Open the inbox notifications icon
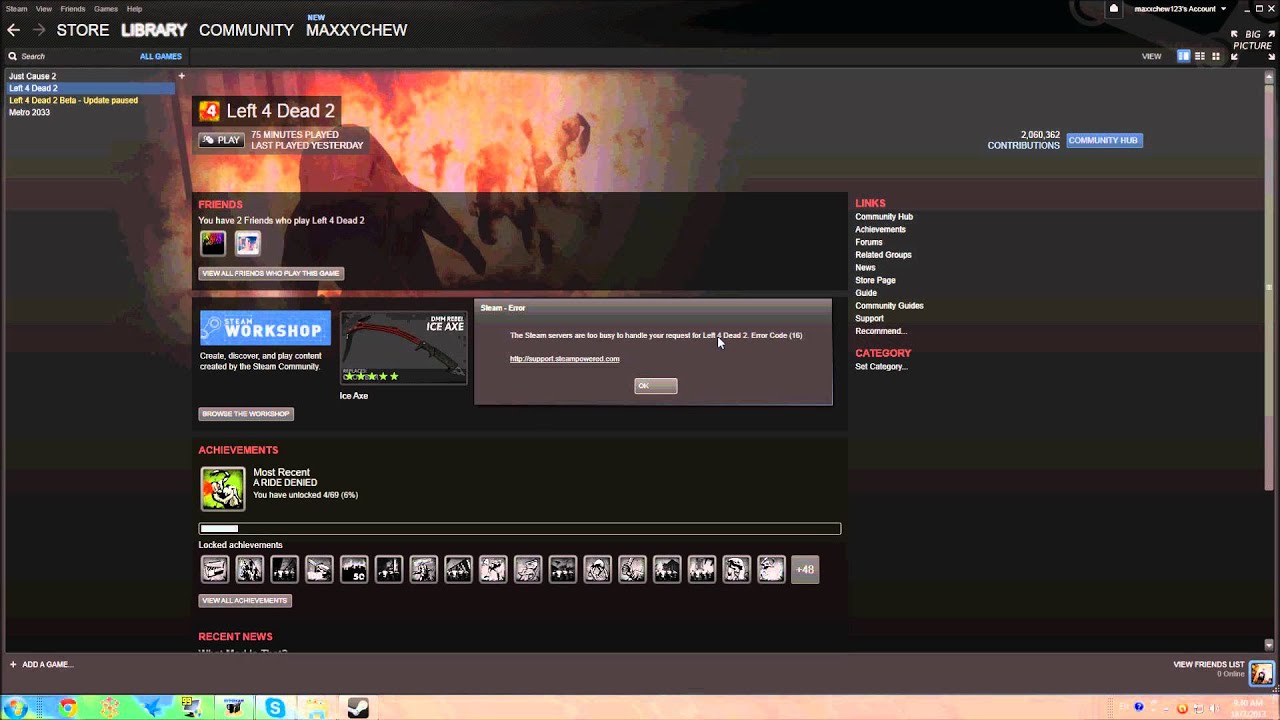Image resolution: width=1280 pixels, height=720 pixels. 1114,9
